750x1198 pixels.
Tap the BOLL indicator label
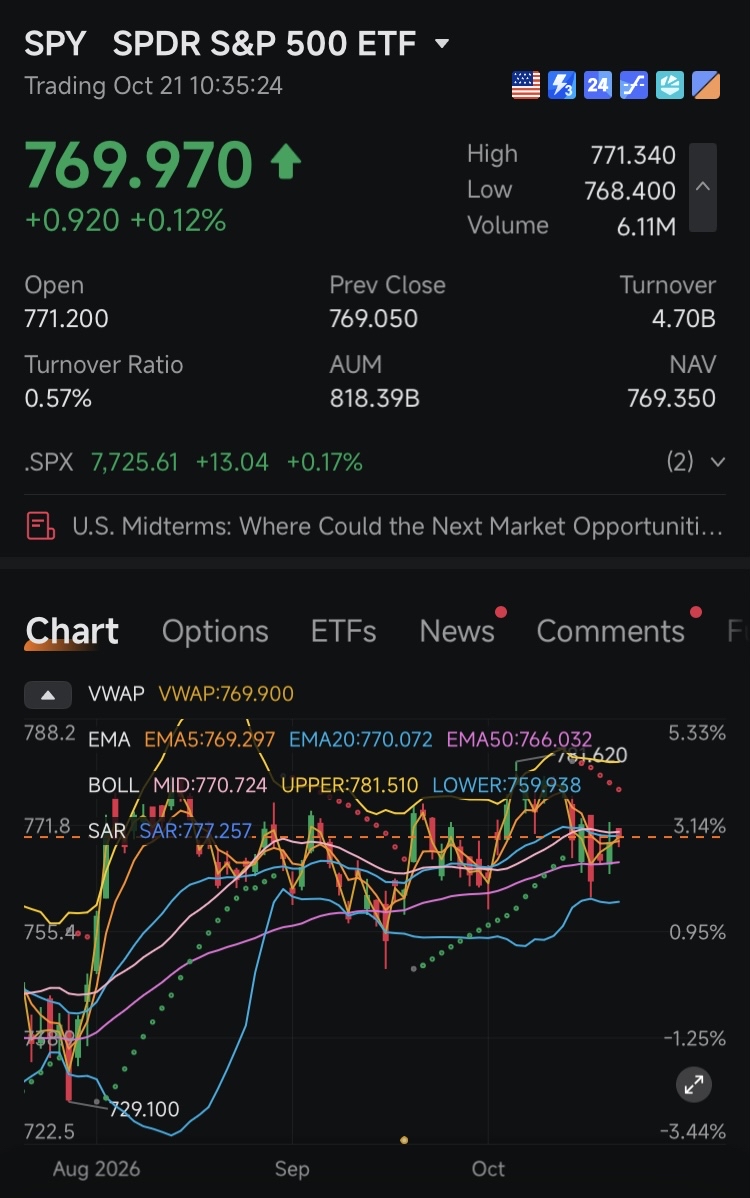tap(113, 785)
